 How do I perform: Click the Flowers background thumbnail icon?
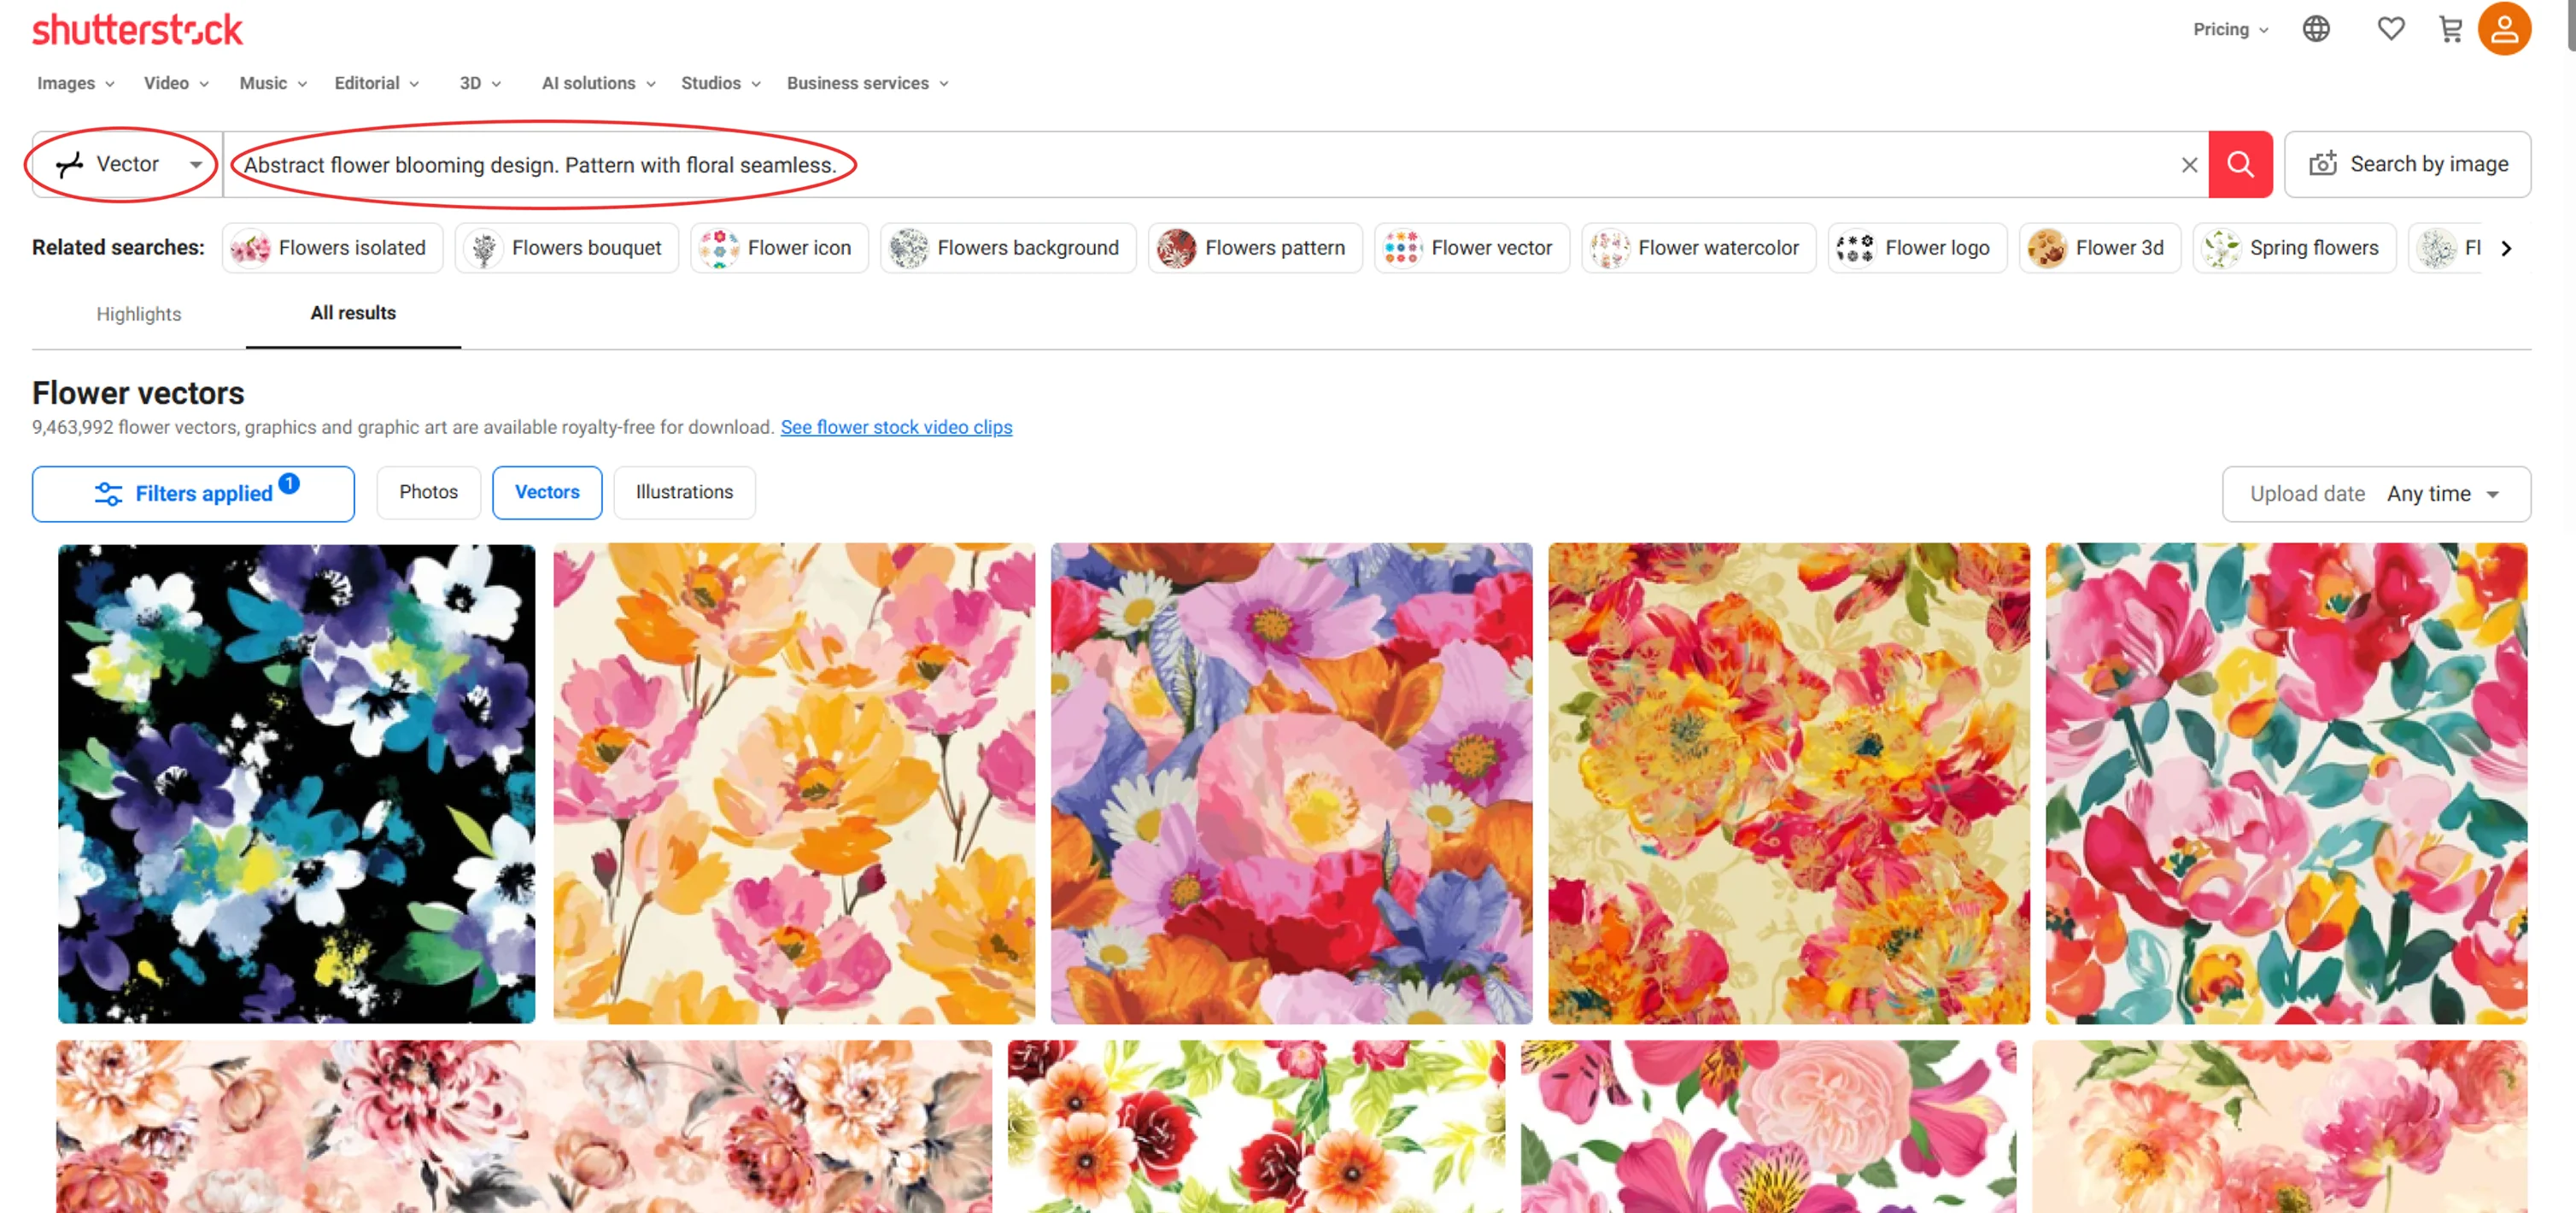tap(909, 248)
